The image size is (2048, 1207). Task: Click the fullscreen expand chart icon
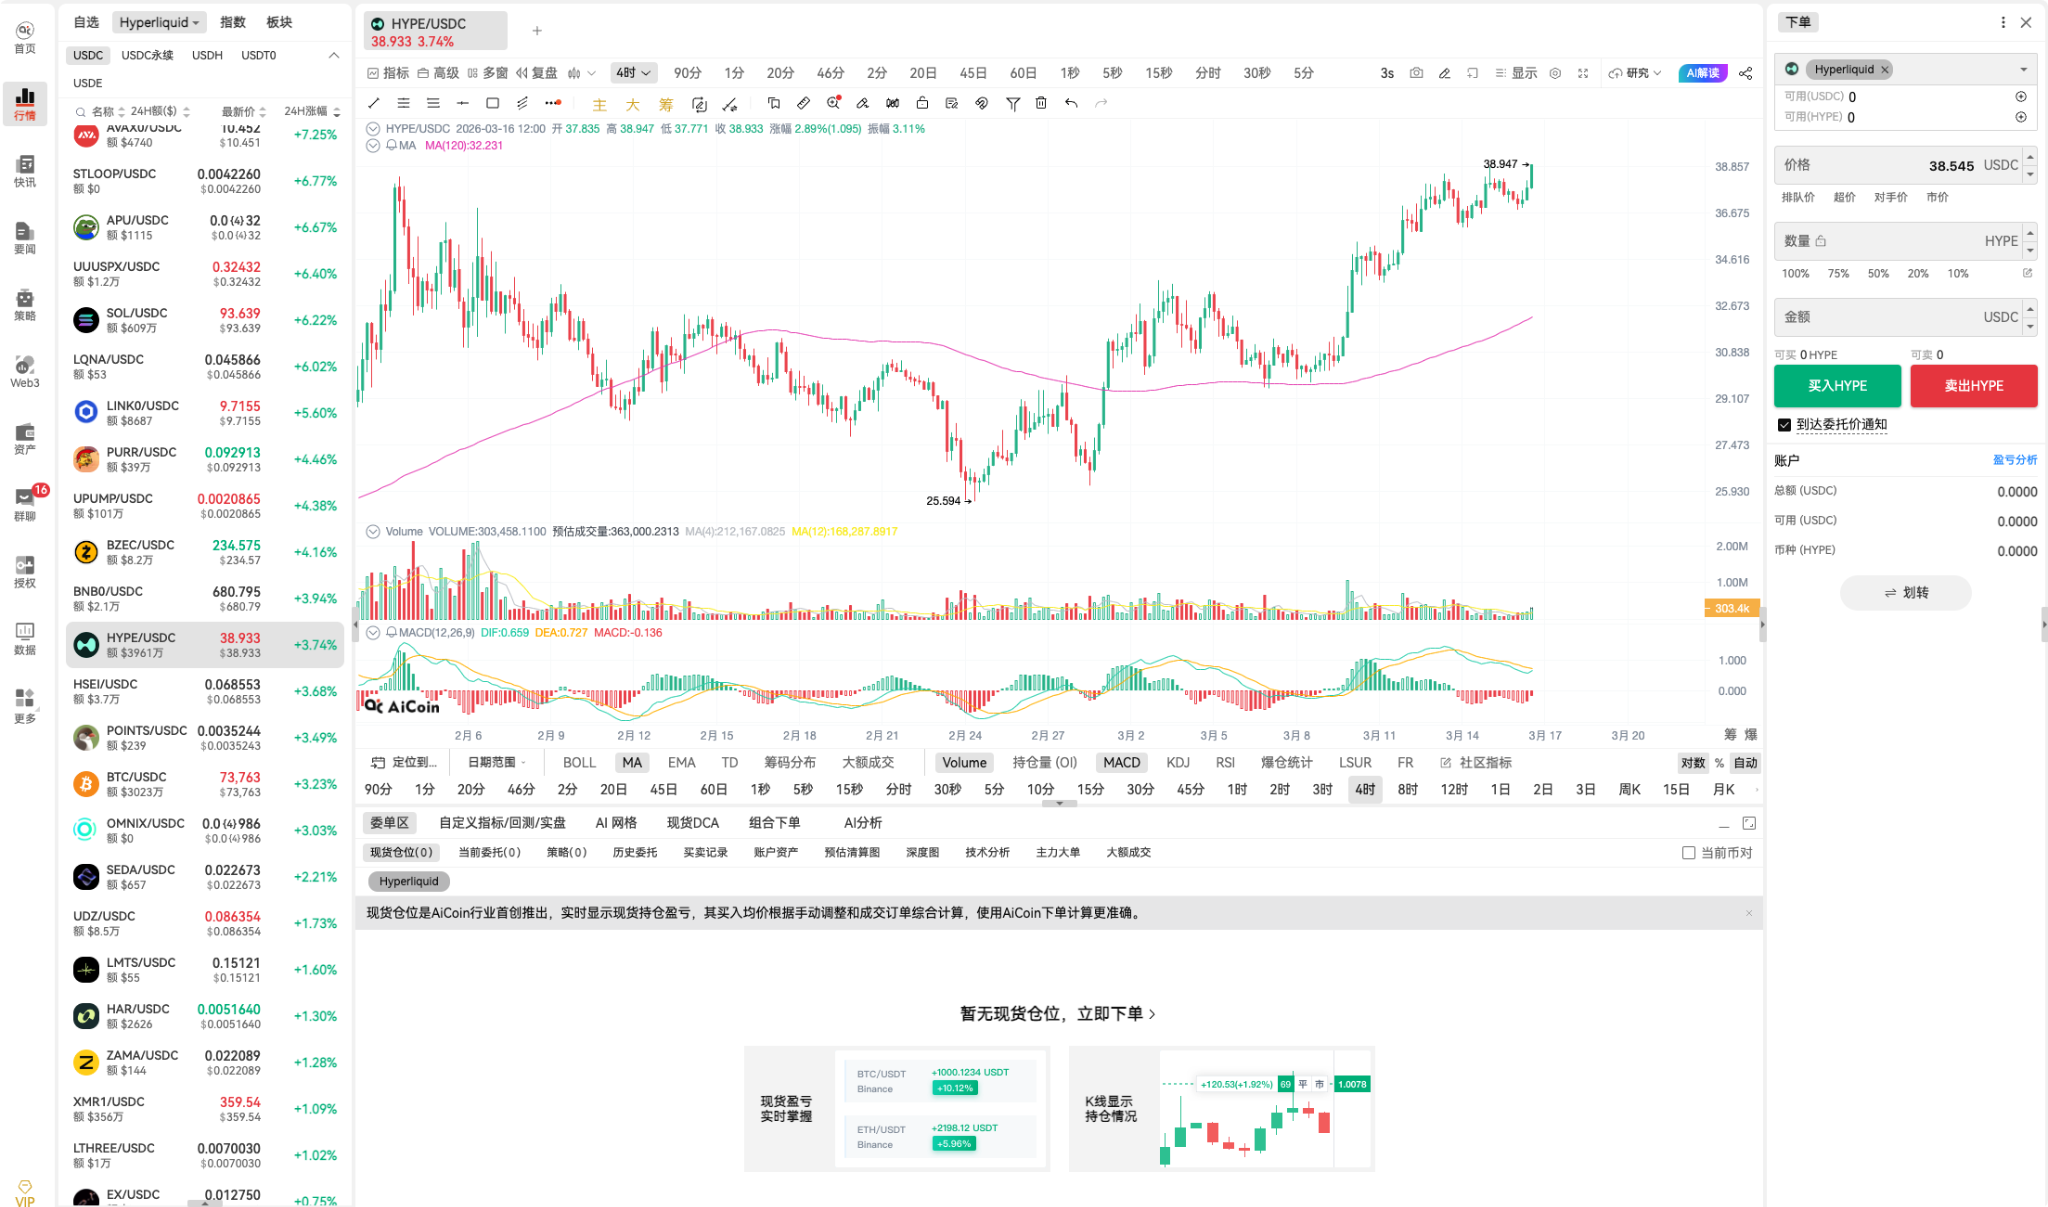(1583, 73)
